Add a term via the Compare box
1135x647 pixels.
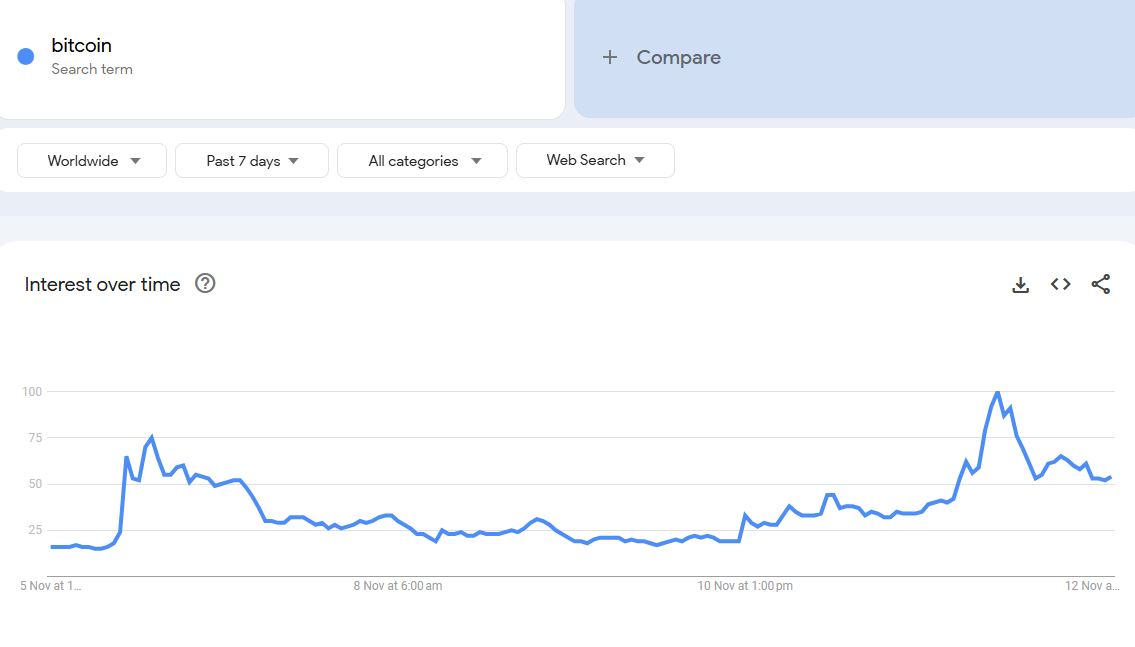[678, 58]
